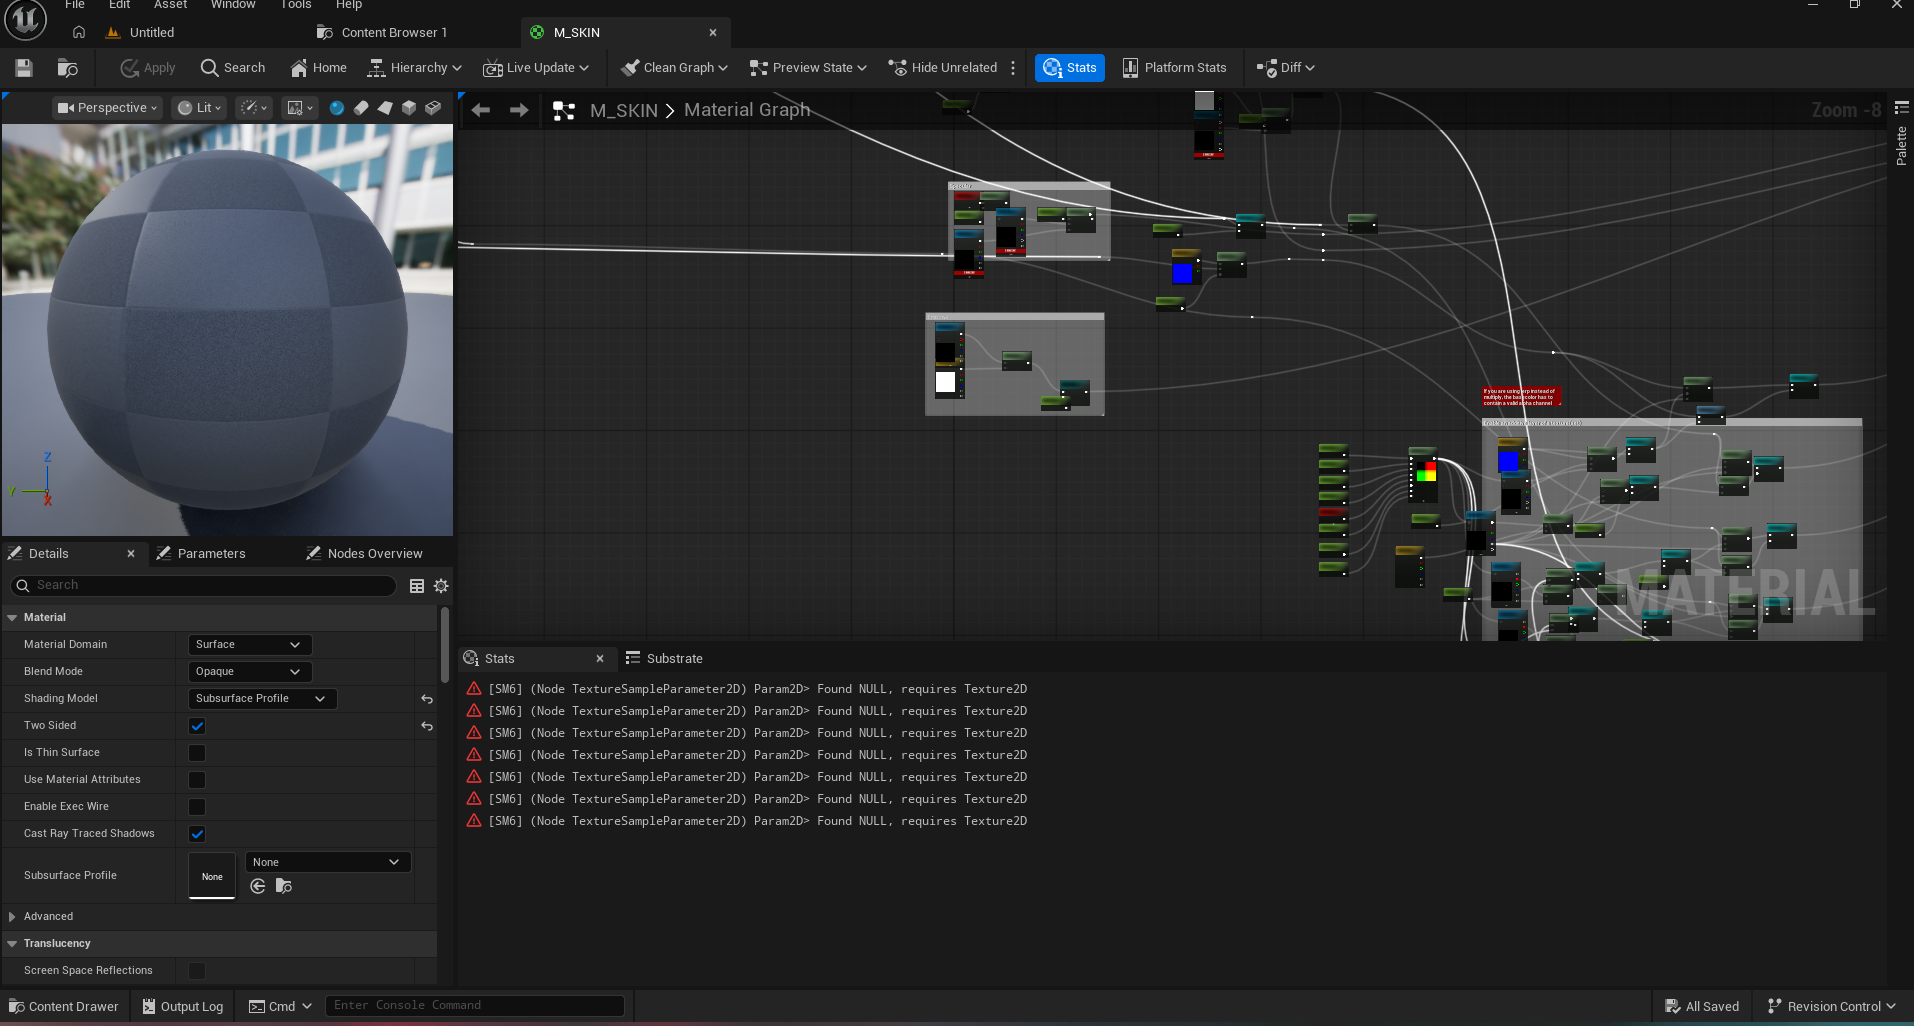Open the Shading Model dropdown
The height and width of the screenshot is (1026, 1914).
point(261,699)
